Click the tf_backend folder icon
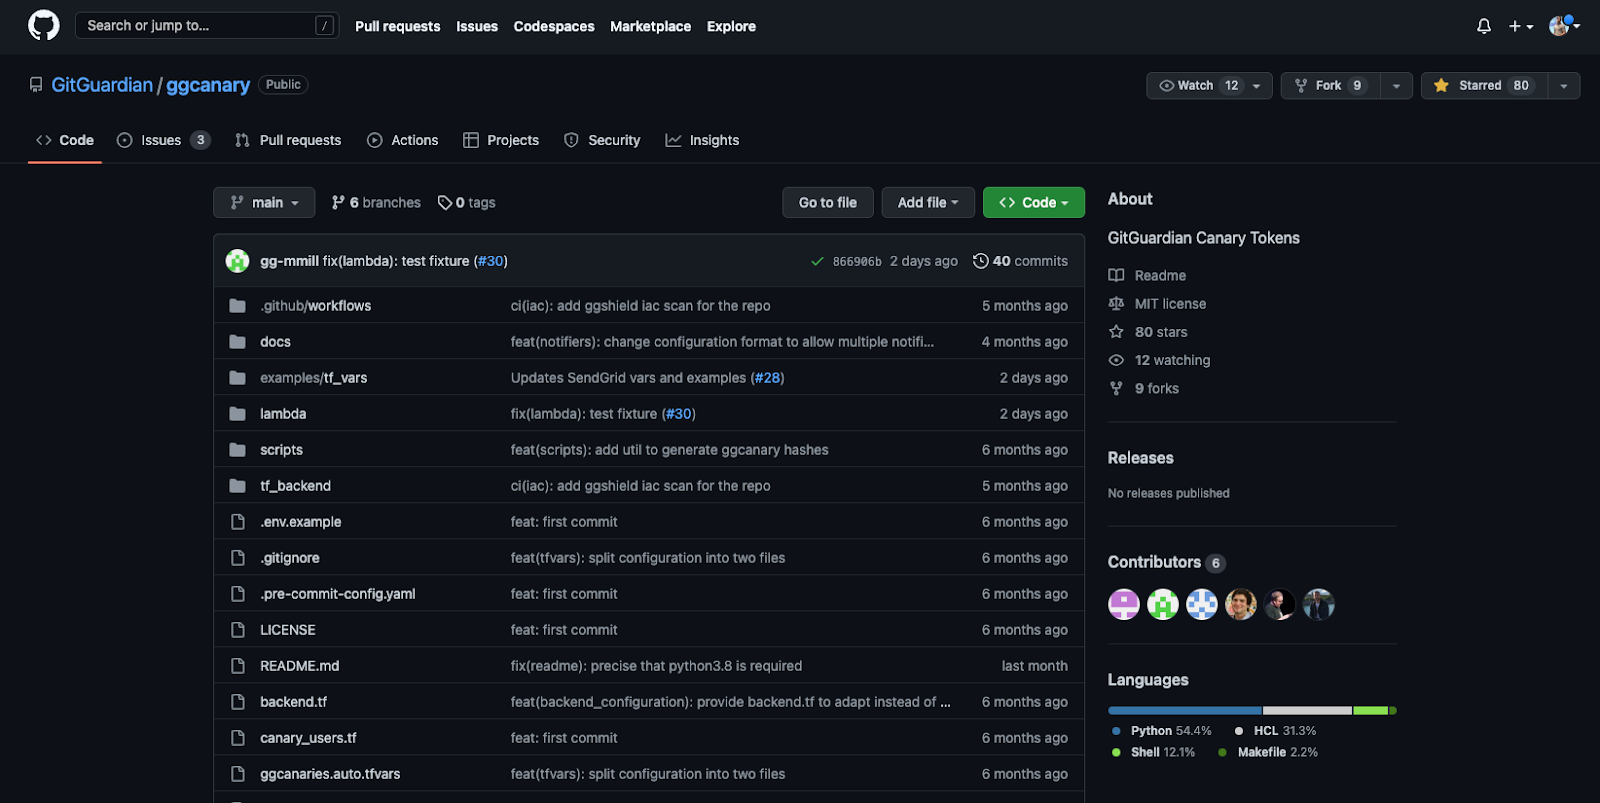The height and width of the screenshot is (803, 1600). coord(237,486)
